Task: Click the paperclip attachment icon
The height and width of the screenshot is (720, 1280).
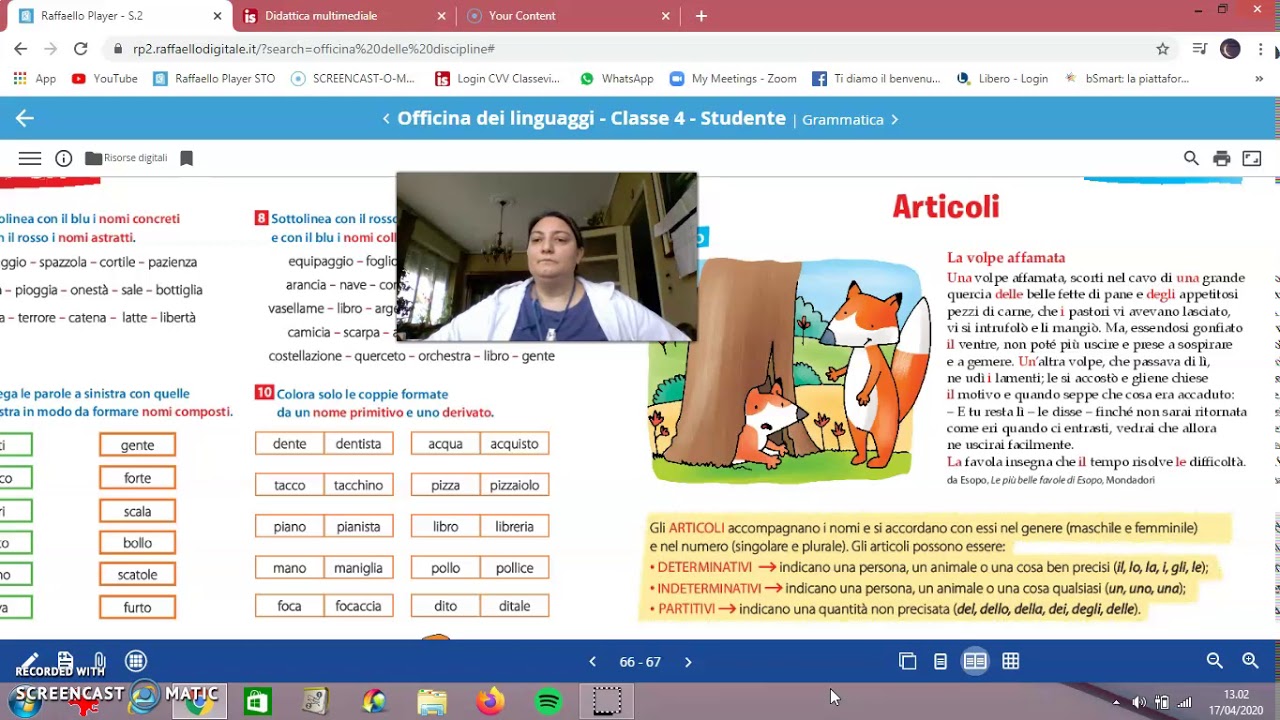Action: click(100, 661)
